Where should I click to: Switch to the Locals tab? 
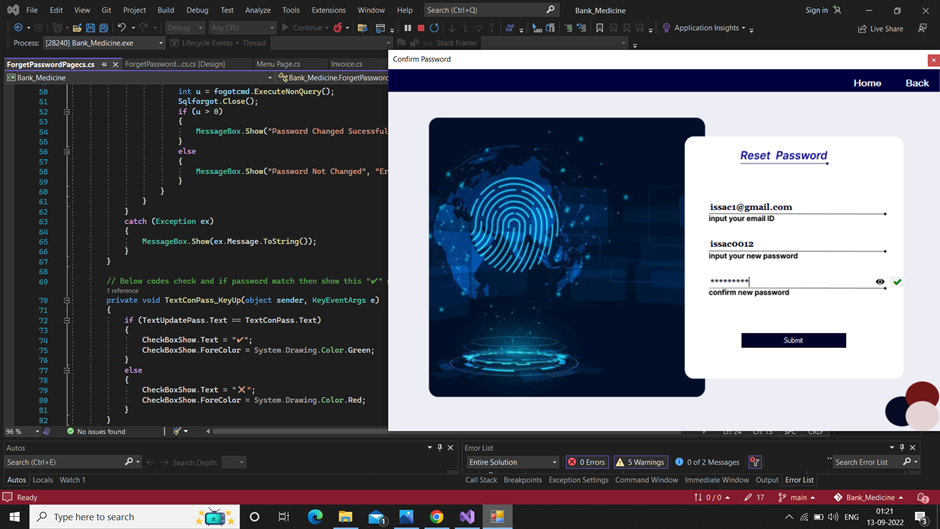[43, 480]
